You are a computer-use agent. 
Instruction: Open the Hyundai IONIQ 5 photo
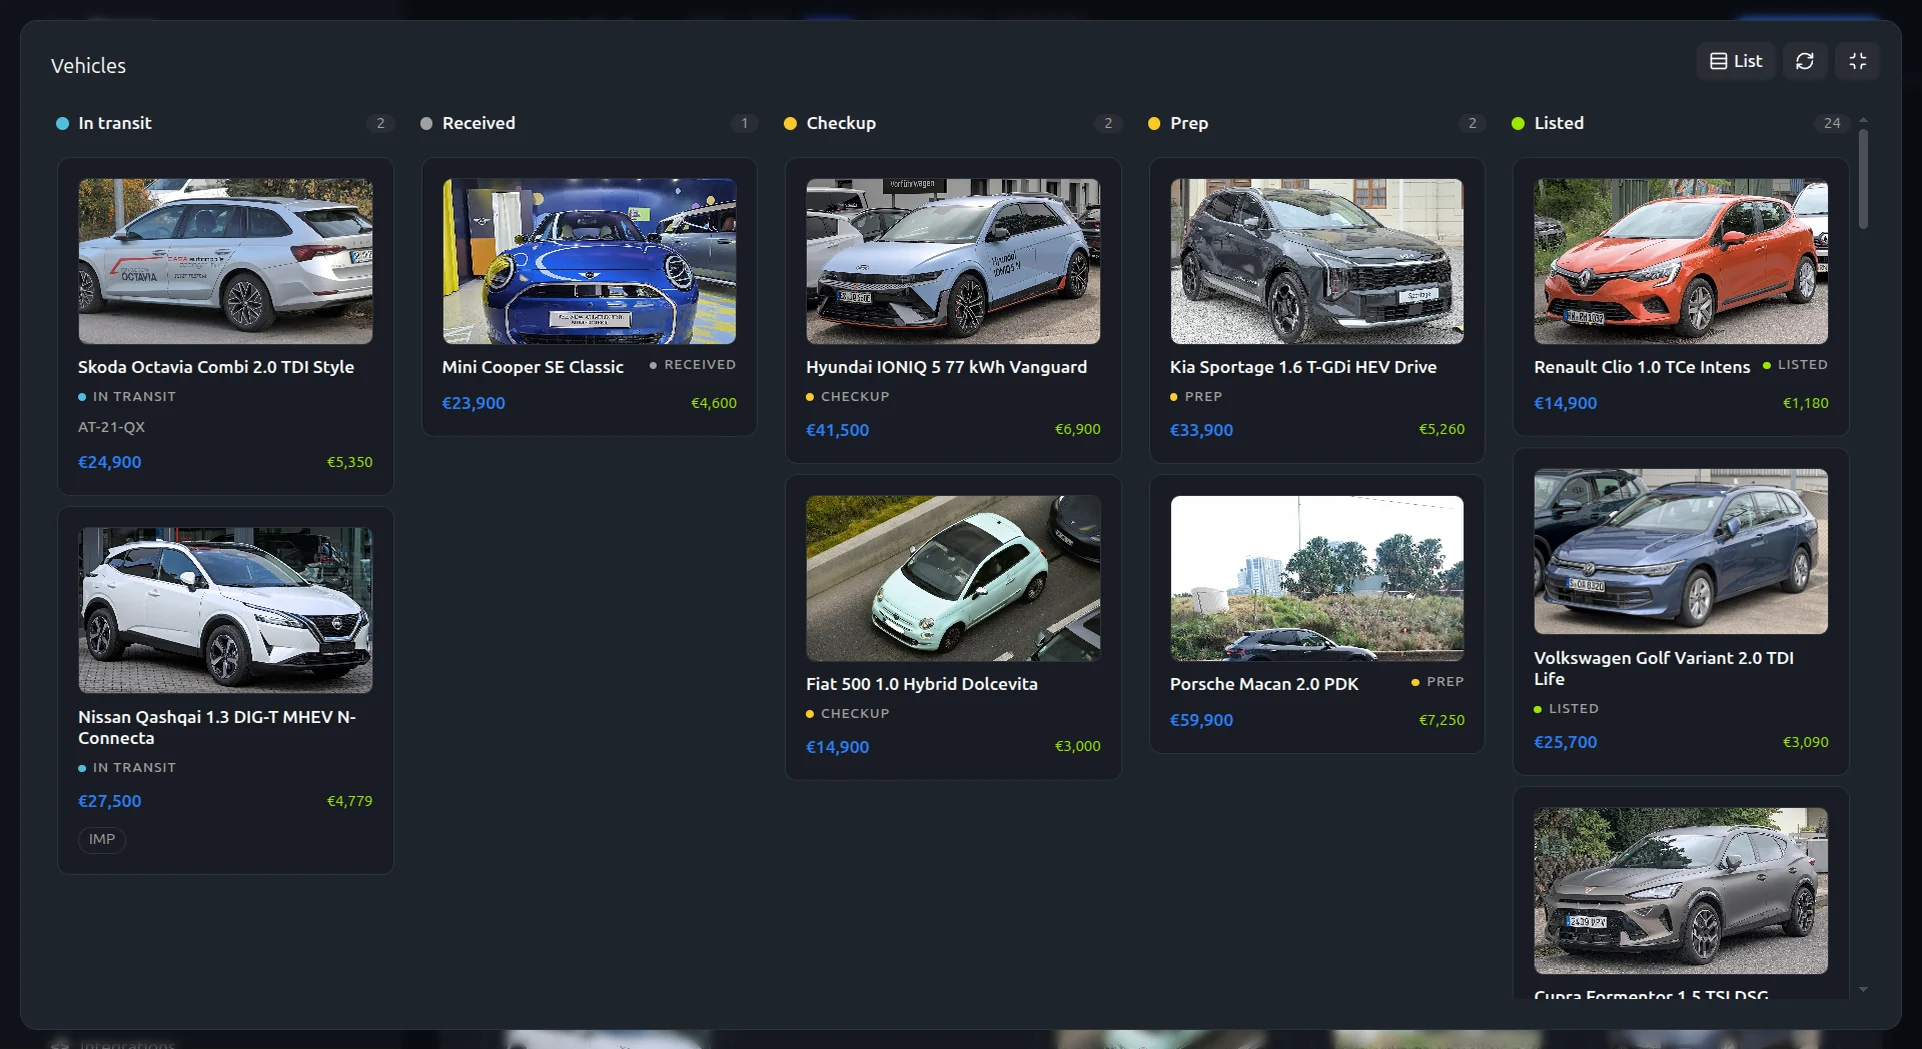(954, 261)
